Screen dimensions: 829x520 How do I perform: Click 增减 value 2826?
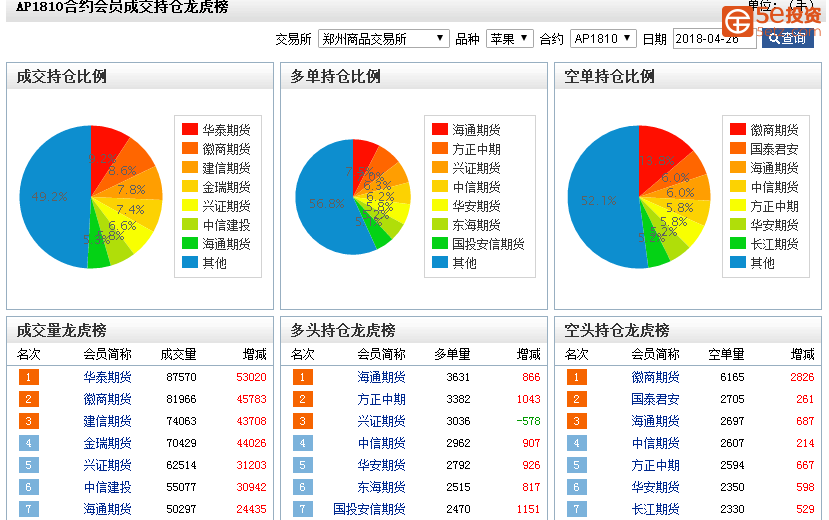[802, 377]
